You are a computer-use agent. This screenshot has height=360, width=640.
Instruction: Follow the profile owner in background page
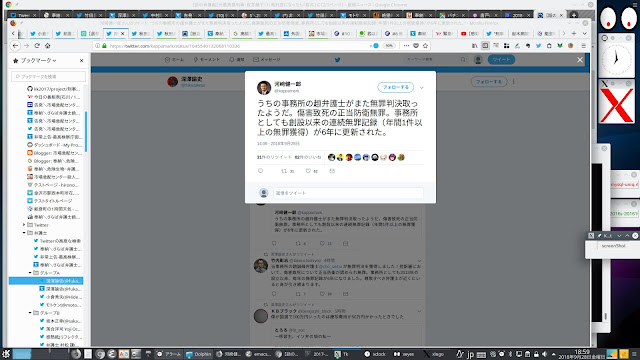(489, 82)
